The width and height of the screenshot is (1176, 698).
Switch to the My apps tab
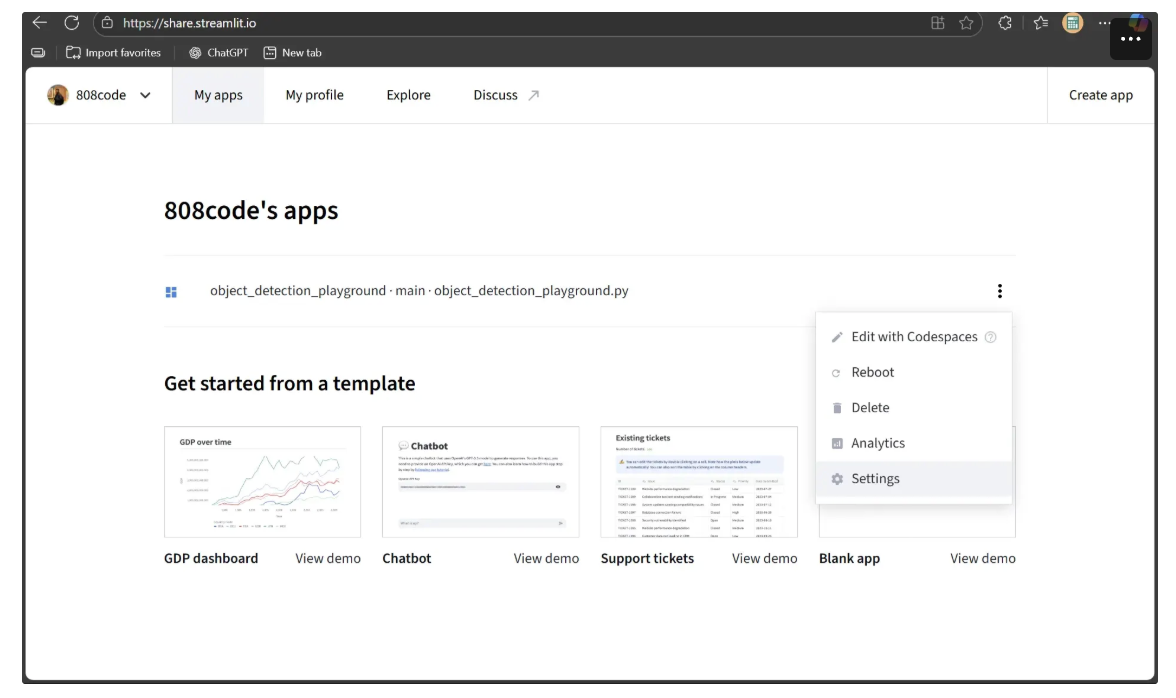(x=218, y=95)
